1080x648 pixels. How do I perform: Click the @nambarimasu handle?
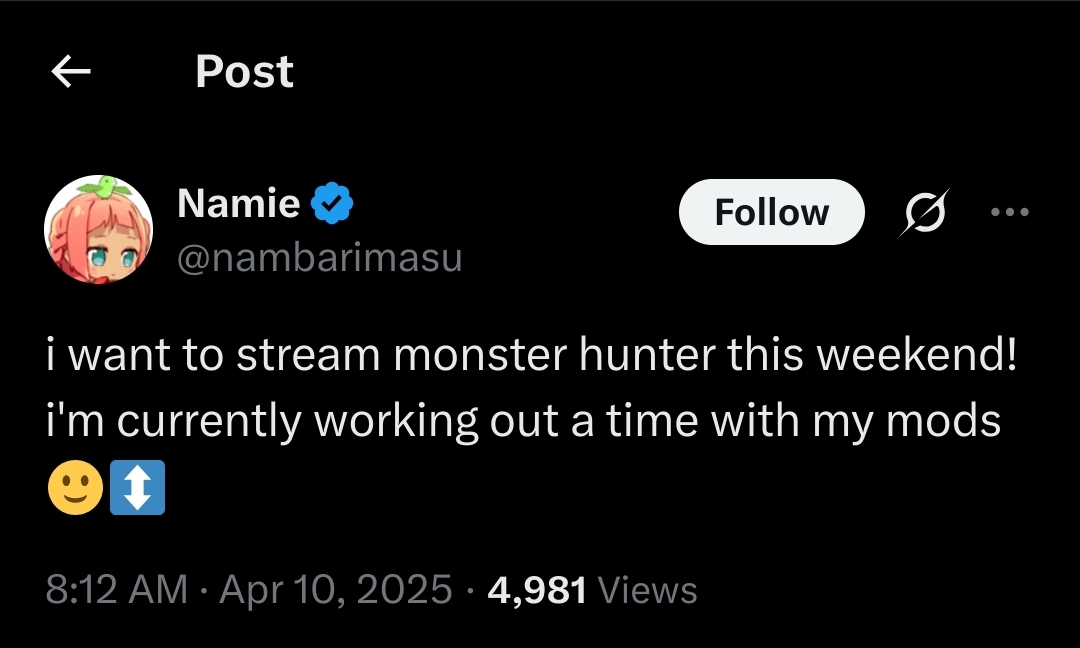pyautogui.click(x=319, y=258)
